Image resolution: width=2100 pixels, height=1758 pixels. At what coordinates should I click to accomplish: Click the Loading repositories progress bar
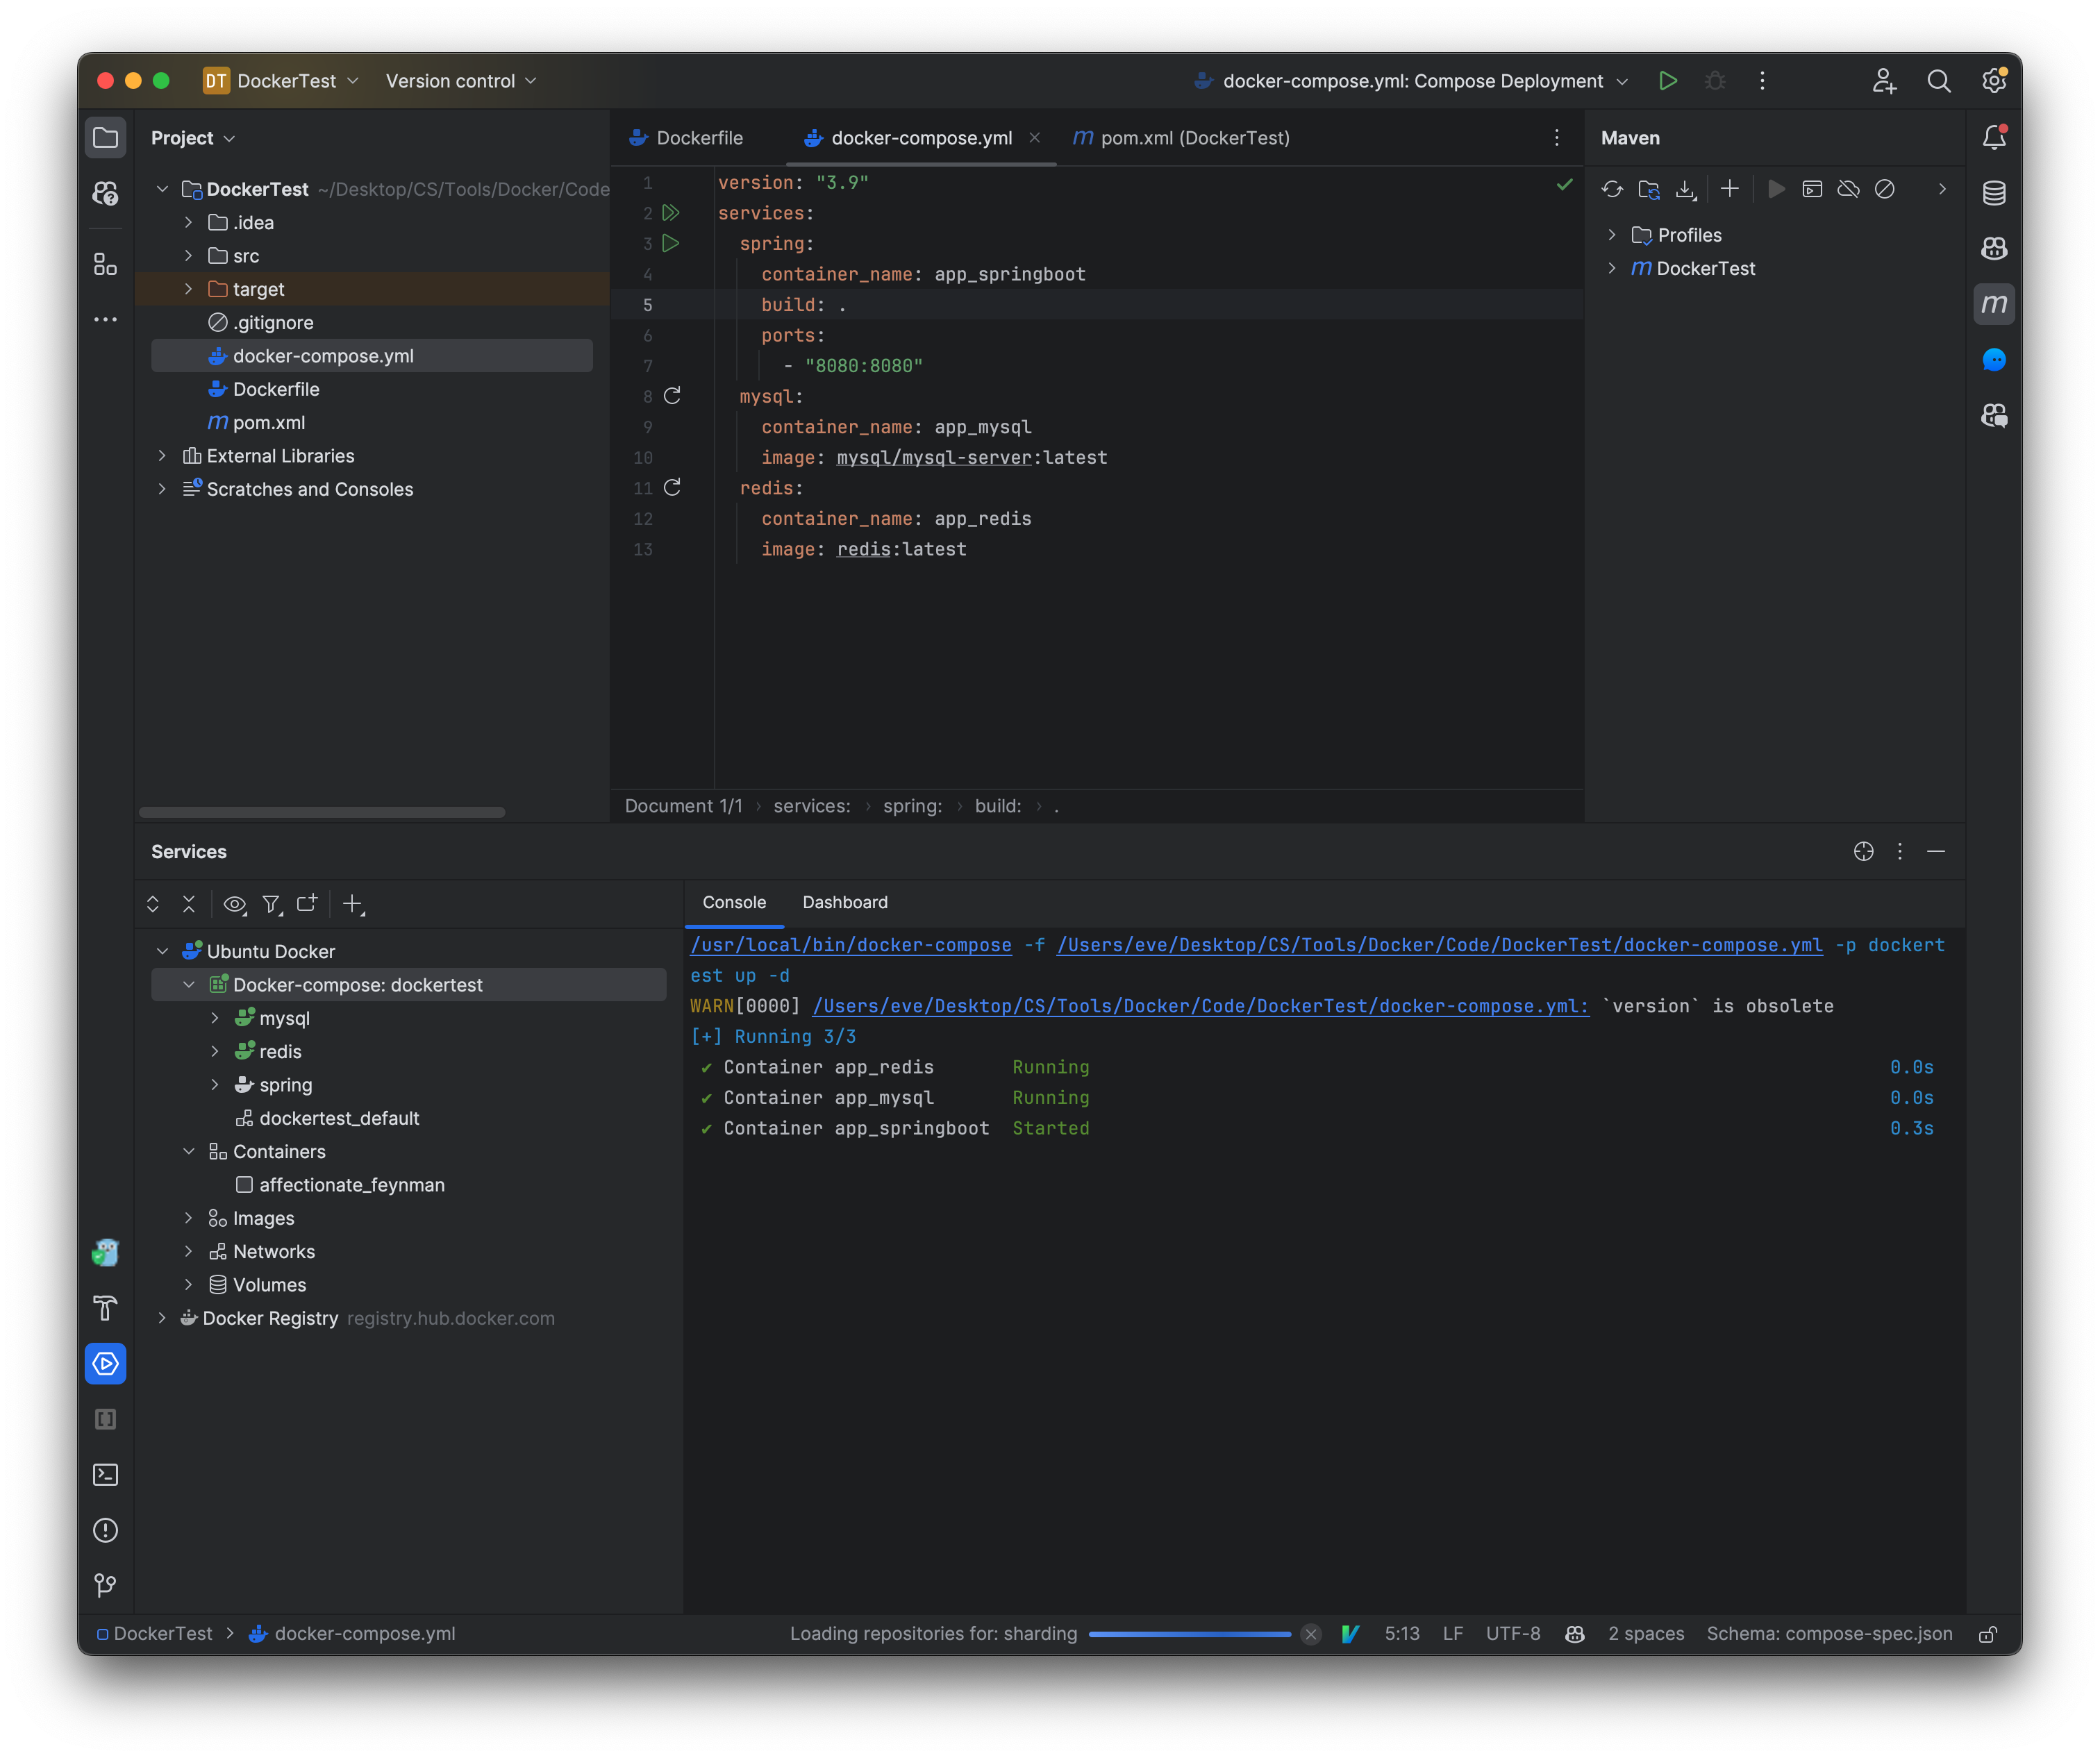tap(1190, 1634)
